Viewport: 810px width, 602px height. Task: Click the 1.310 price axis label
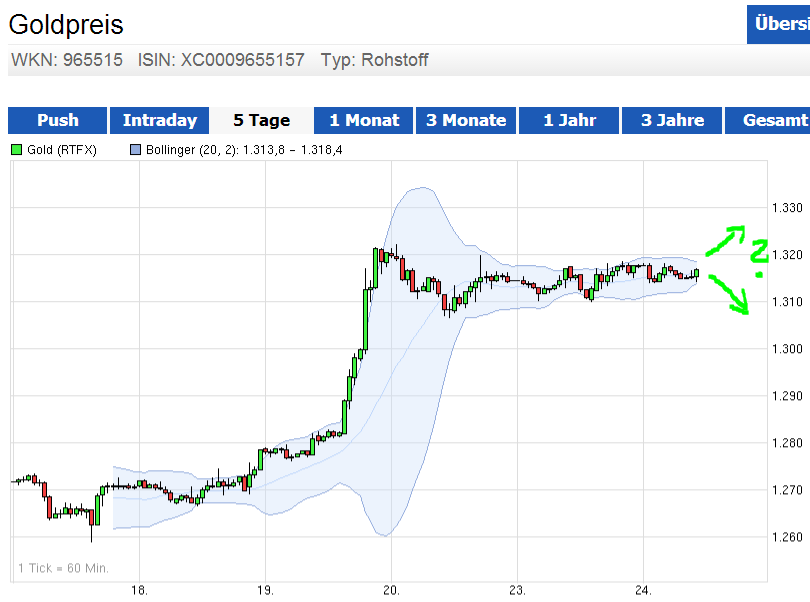pyautogui.click(x=787, y=302)
